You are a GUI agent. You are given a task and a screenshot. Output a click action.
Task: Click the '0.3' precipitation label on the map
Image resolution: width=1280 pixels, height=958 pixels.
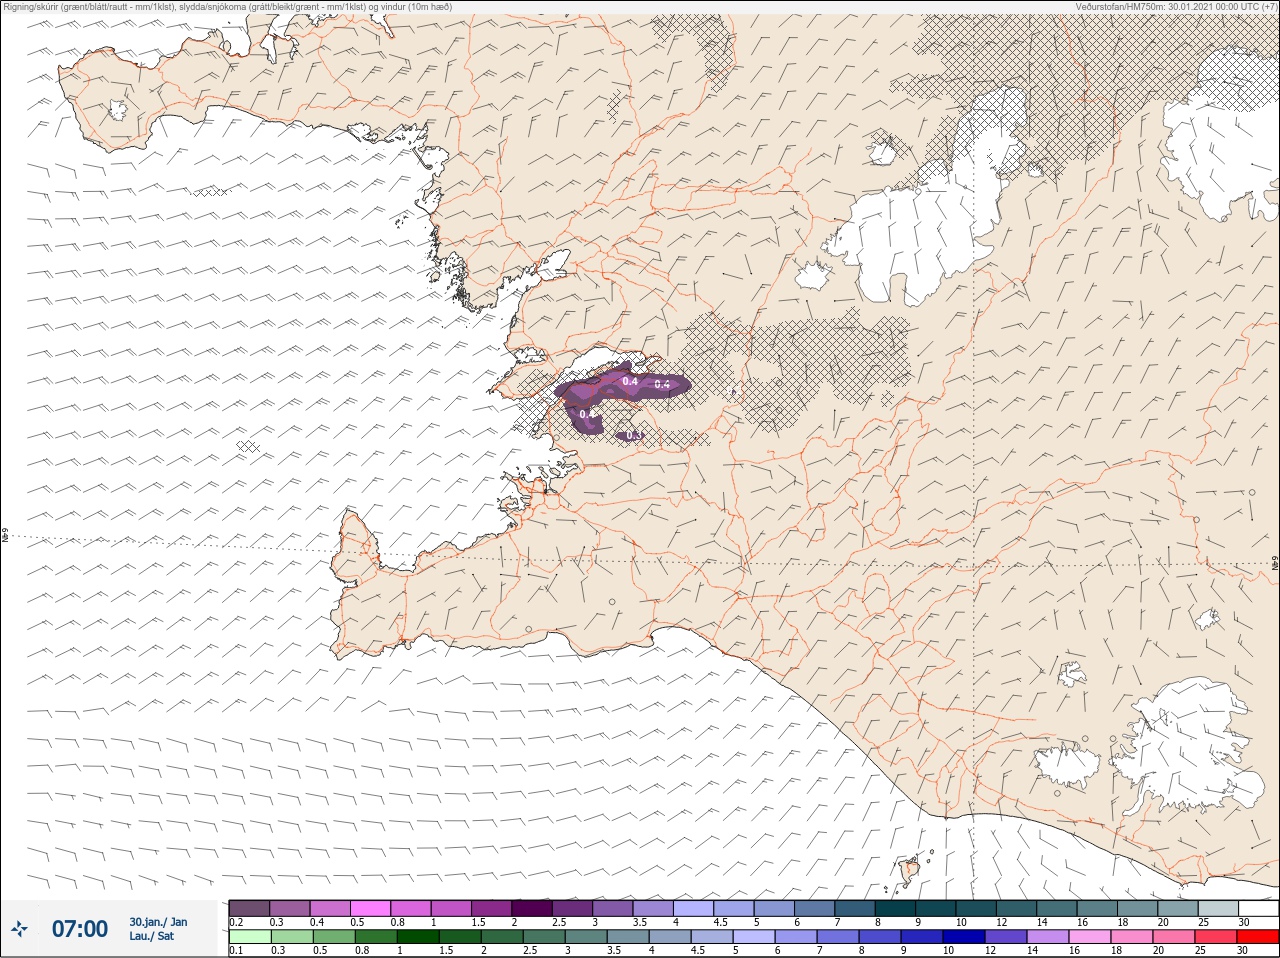pos(632,435)
